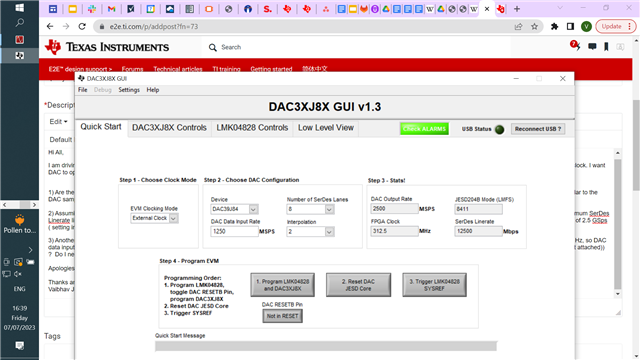Click the JESD204B Mode LMFS field
Image resolution: width=640 pixels, height=360 pixels.
coord(478,209)
